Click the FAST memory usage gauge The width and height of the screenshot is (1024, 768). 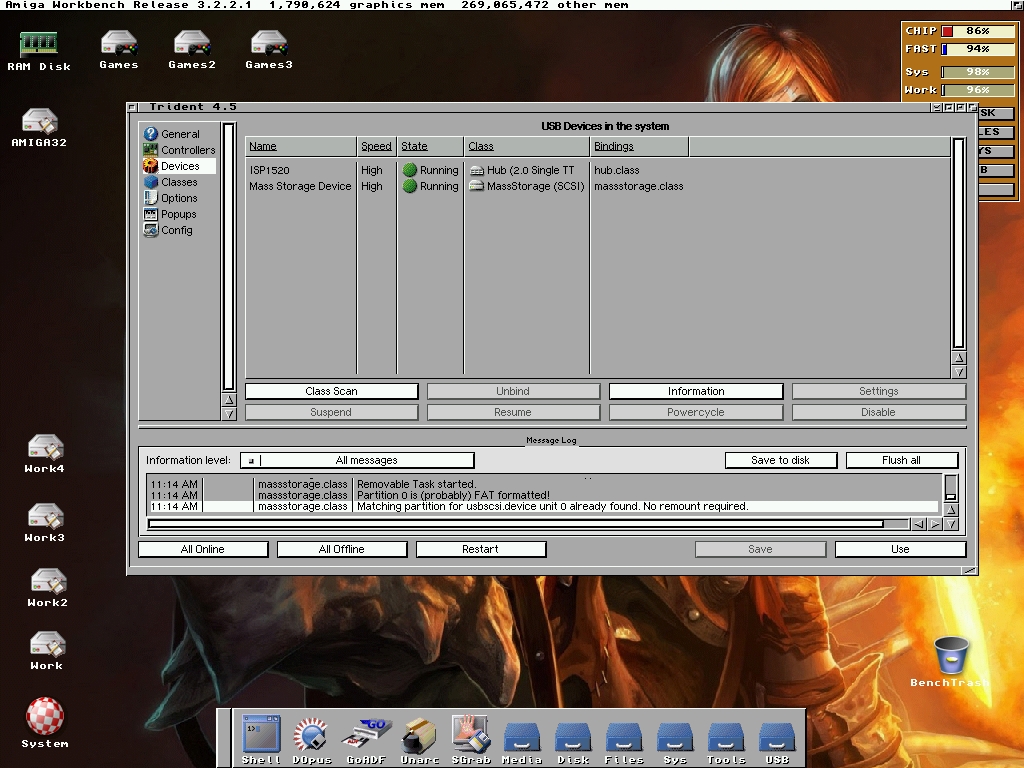978,49
